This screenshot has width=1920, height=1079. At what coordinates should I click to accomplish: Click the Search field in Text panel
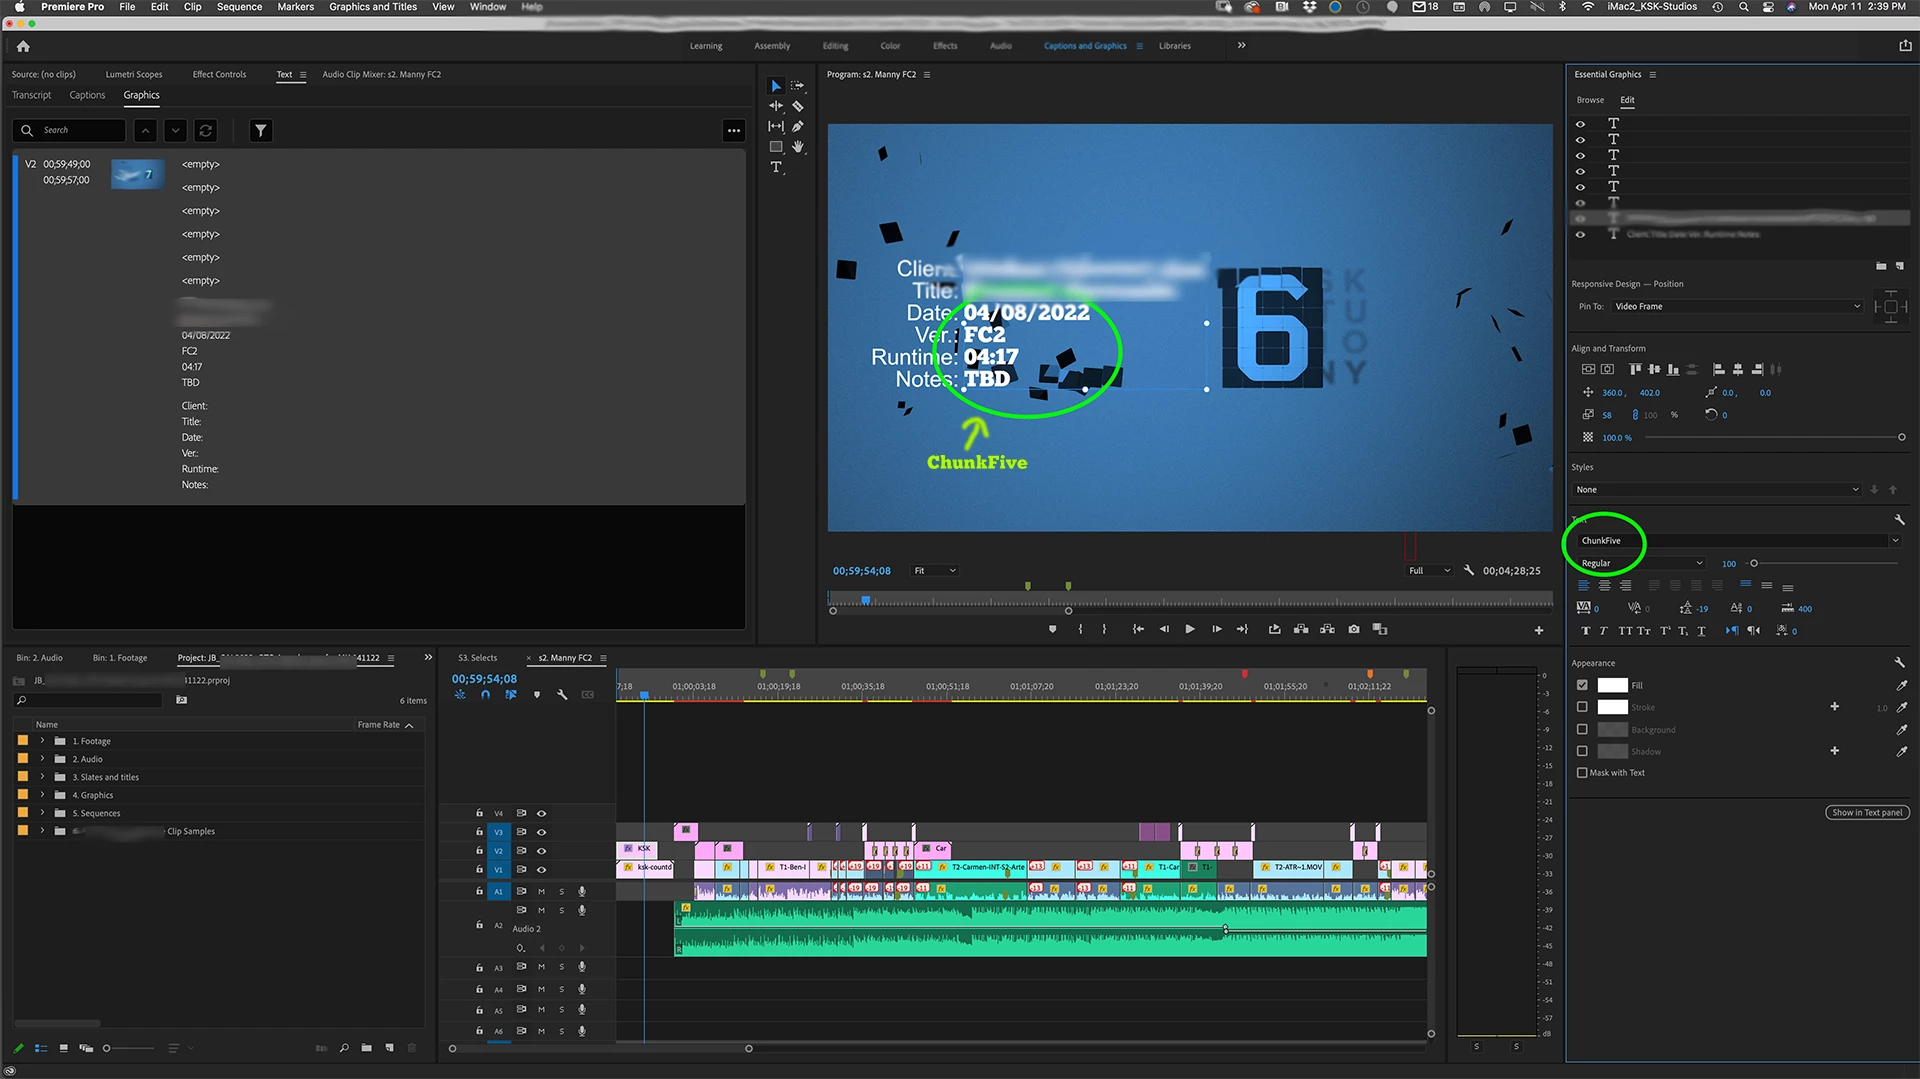click(x=70, y=131)
